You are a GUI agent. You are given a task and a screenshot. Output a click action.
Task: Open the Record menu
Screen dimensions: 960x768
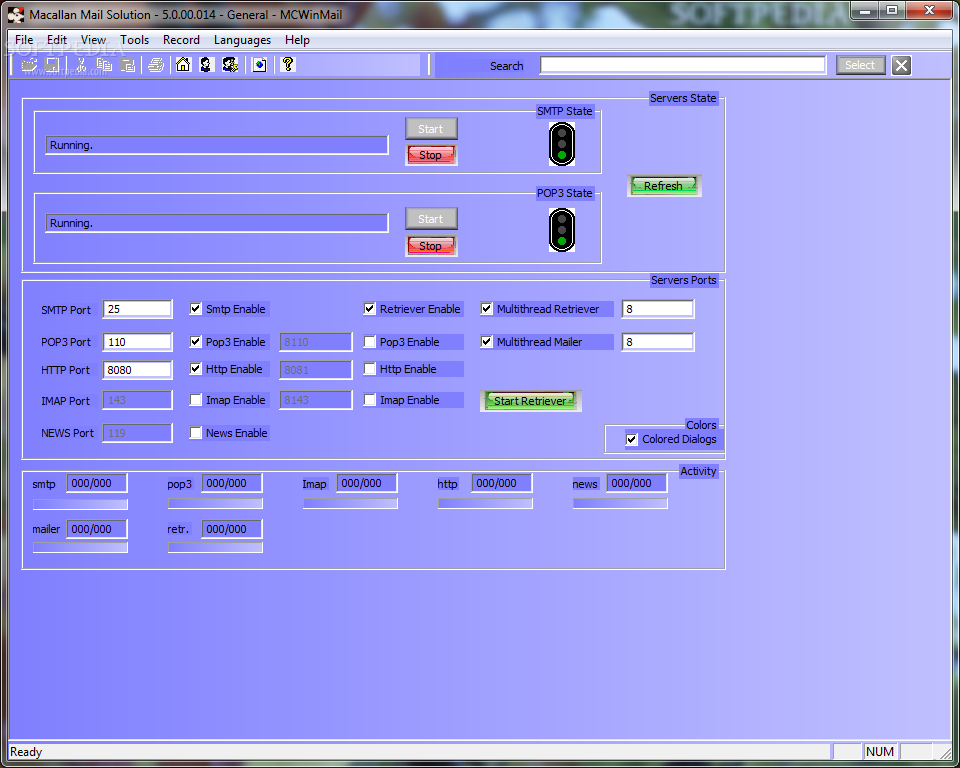pyautogui.click(x=181, y=40)
